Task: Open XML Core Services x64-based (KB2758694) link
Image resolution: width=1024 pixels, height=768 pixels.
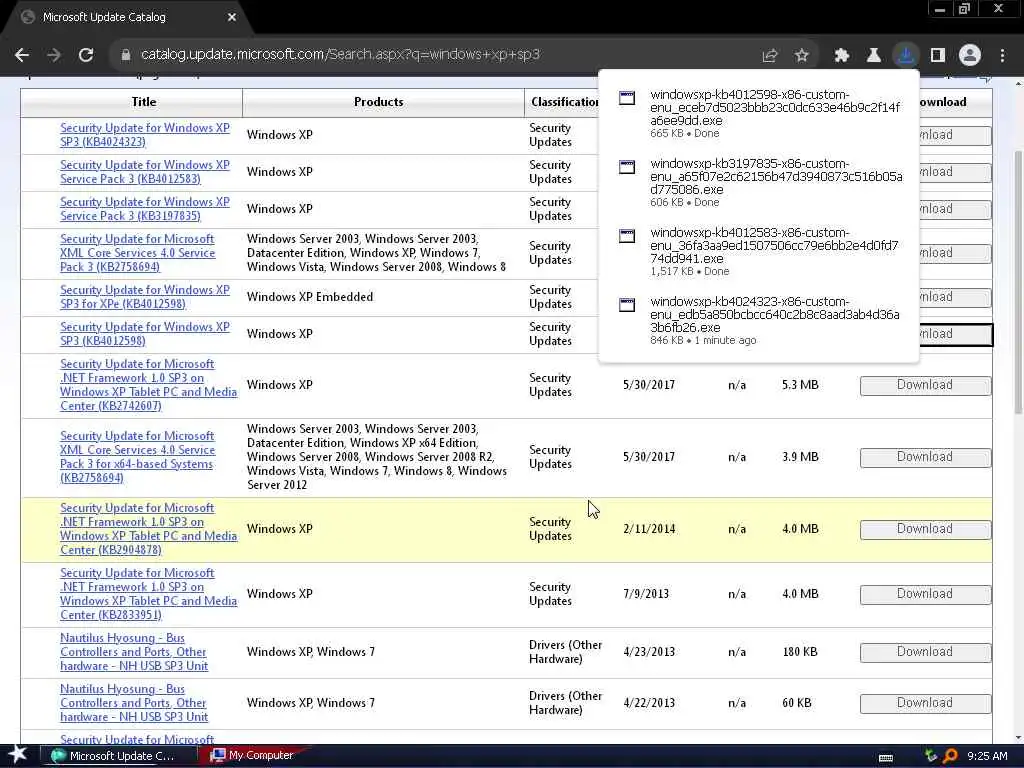Action: click(x=138, y=456)
